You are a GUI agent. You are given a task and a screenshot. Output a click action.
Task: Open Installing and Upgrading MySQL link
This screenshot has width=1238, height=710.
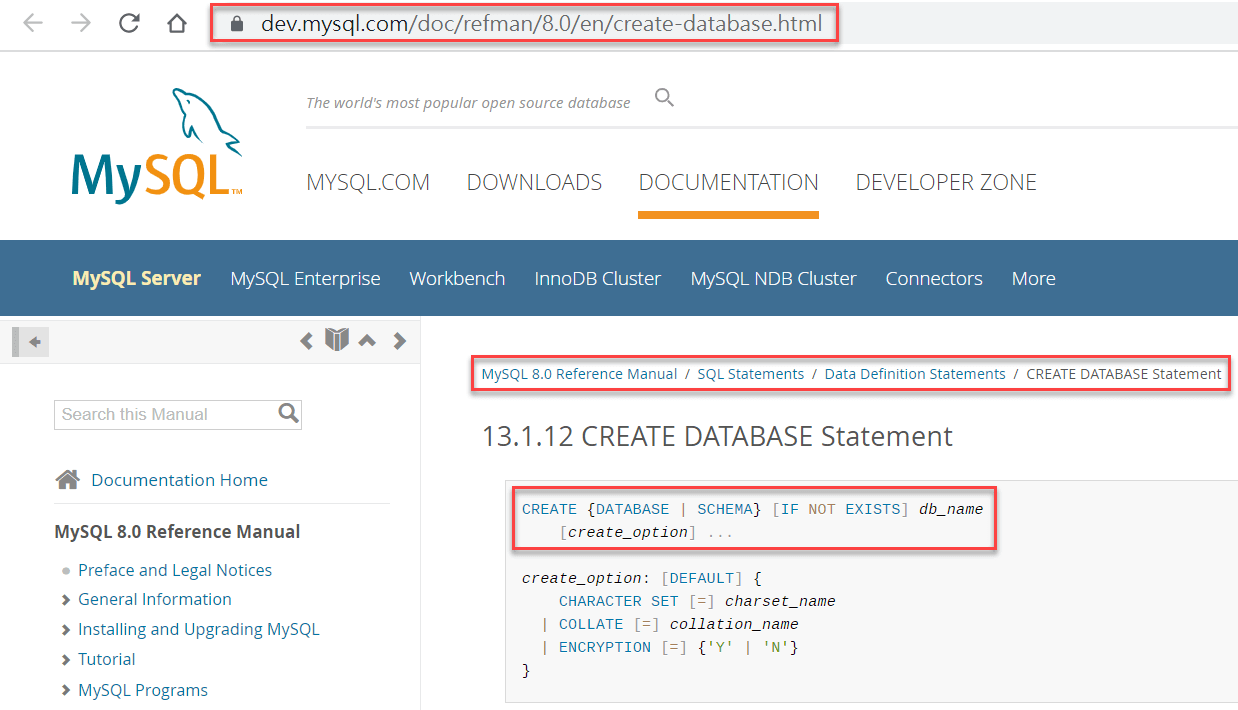pos(199,629)
